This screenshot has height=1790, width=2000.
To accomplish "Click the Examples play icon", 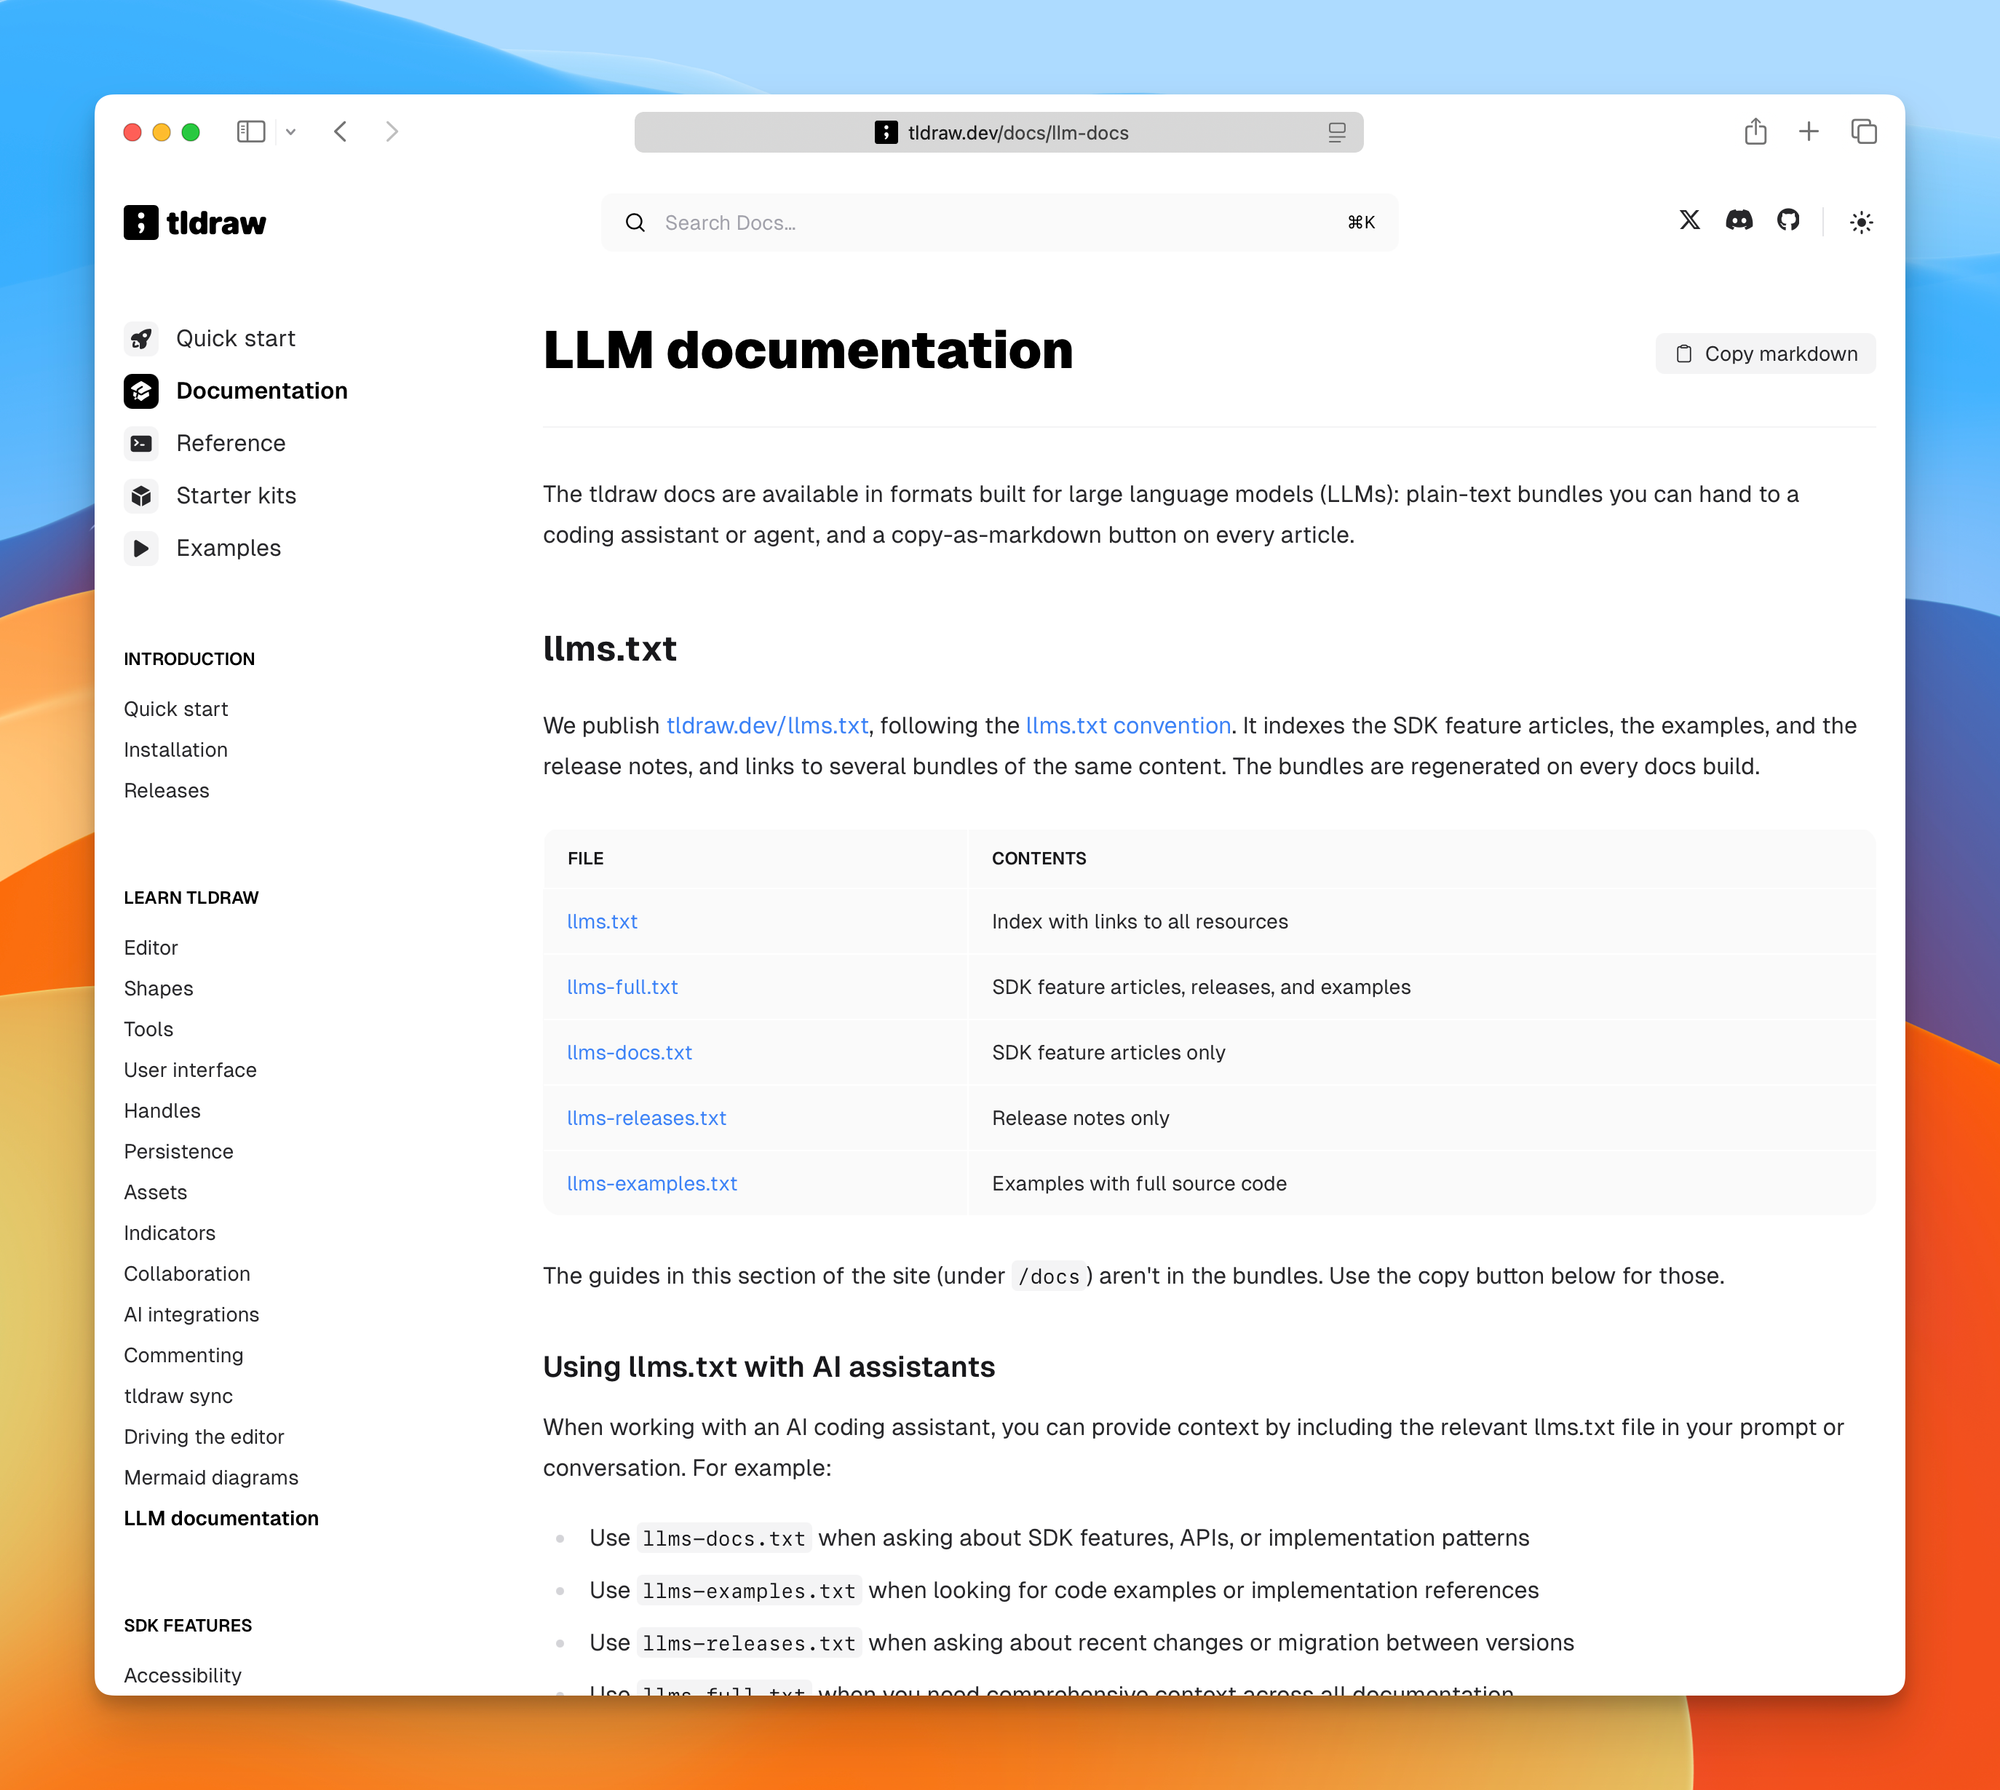I will pyautogui.click(x=141, y=548).
